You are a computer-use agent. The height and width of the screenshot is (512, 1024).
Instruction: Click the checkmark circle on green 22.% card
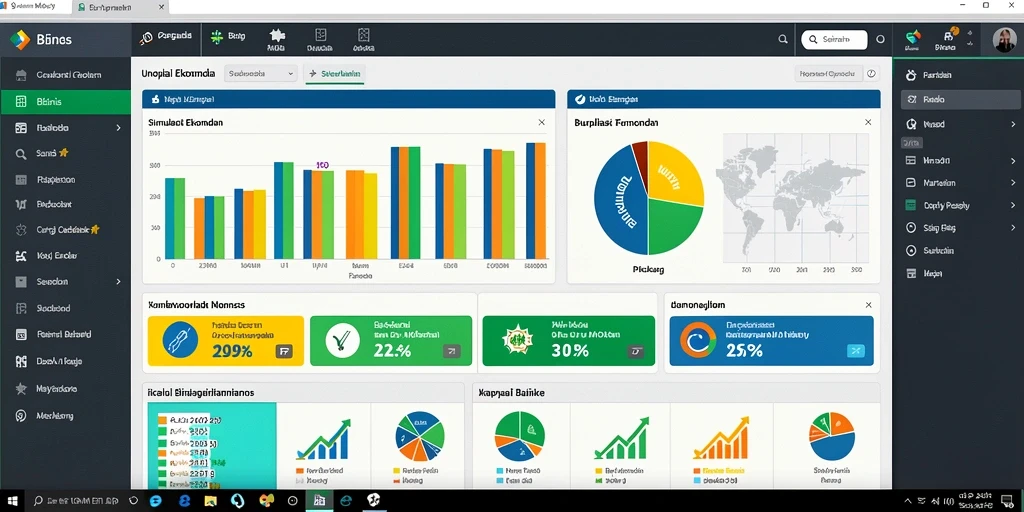pyautogui.click(x=343, y=341)
